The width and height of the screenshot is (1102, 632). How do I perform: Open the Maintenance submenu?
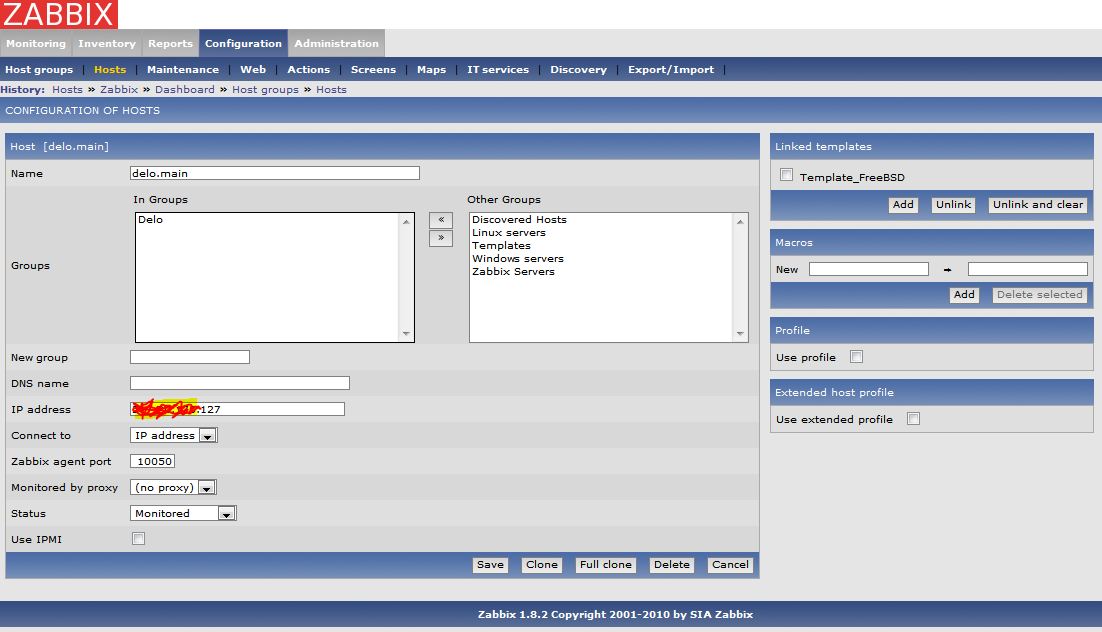tap(183, 70)
